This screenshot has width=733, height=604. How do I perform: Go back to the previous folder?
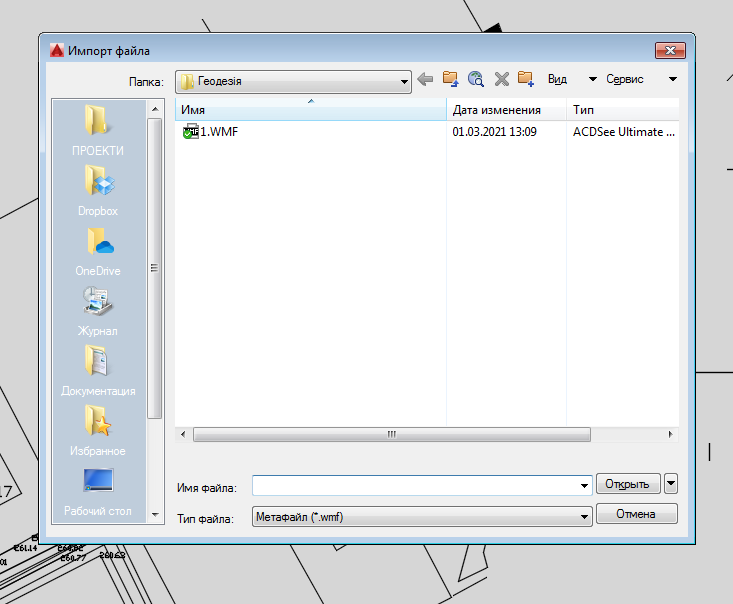[425, 80]
